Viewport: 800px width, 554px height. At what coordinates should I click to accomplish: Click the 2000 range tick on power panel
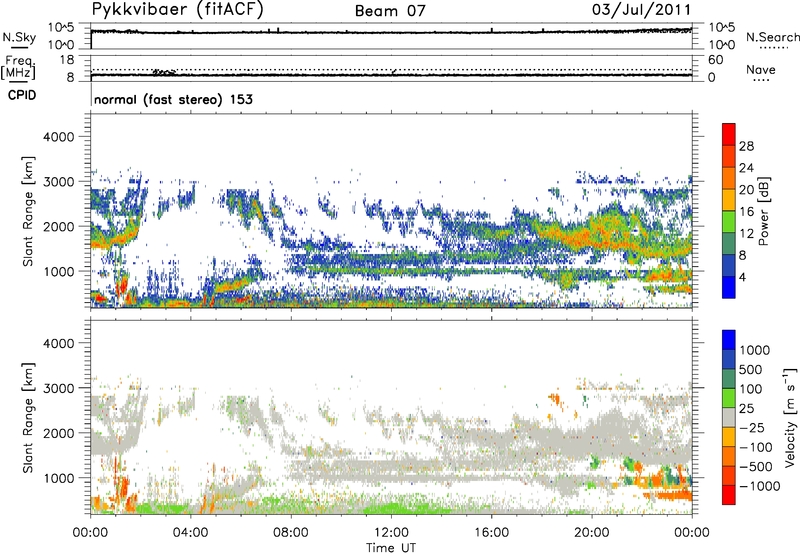point(58,226)
